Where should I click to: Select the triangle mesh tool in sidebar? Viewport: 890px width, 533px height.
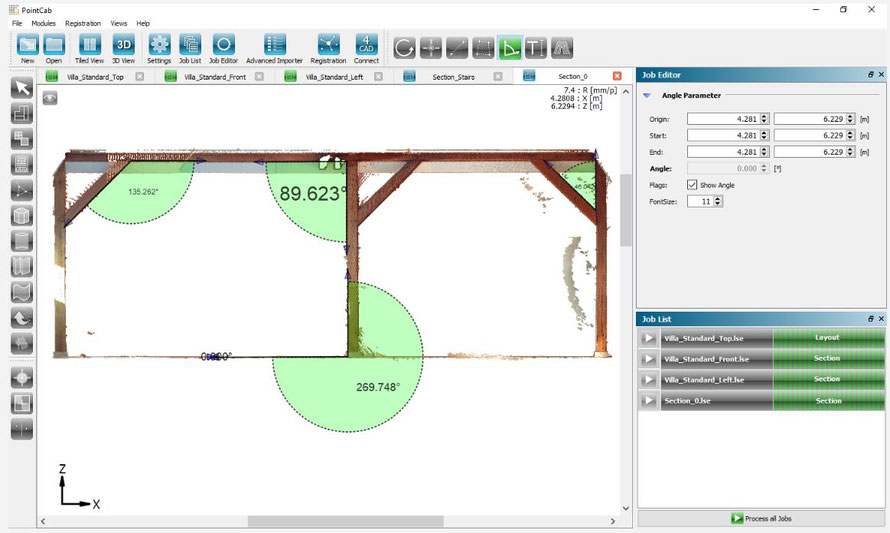(x=22, y=191)
